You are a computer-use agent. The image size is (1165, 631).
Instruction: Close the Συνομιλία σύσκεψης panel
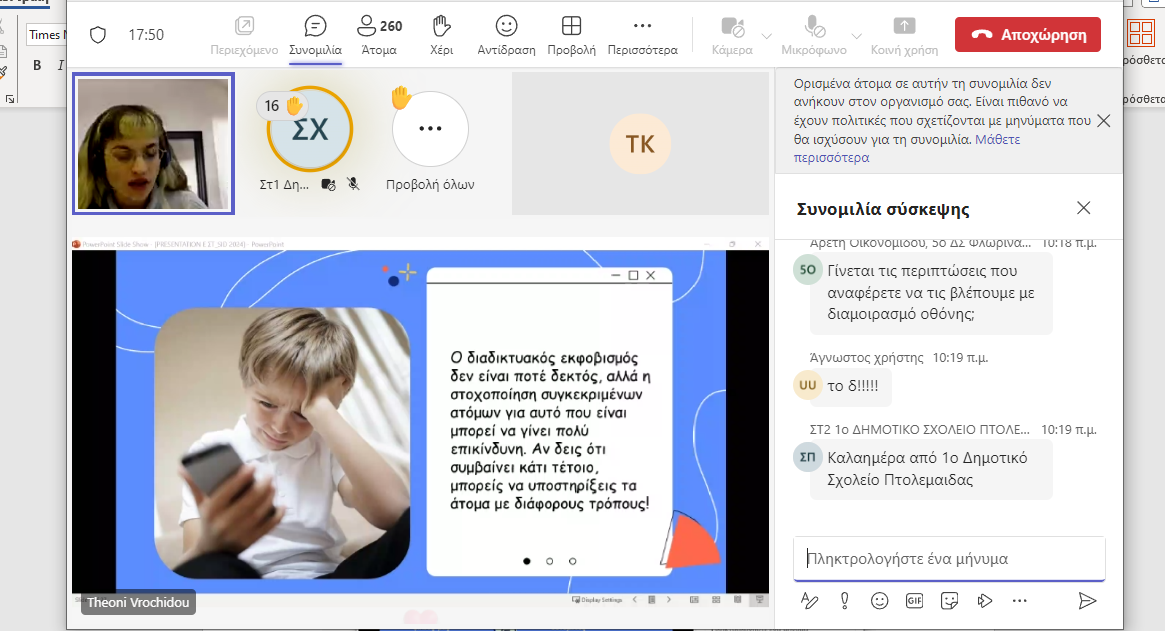tap(1084, 208)
